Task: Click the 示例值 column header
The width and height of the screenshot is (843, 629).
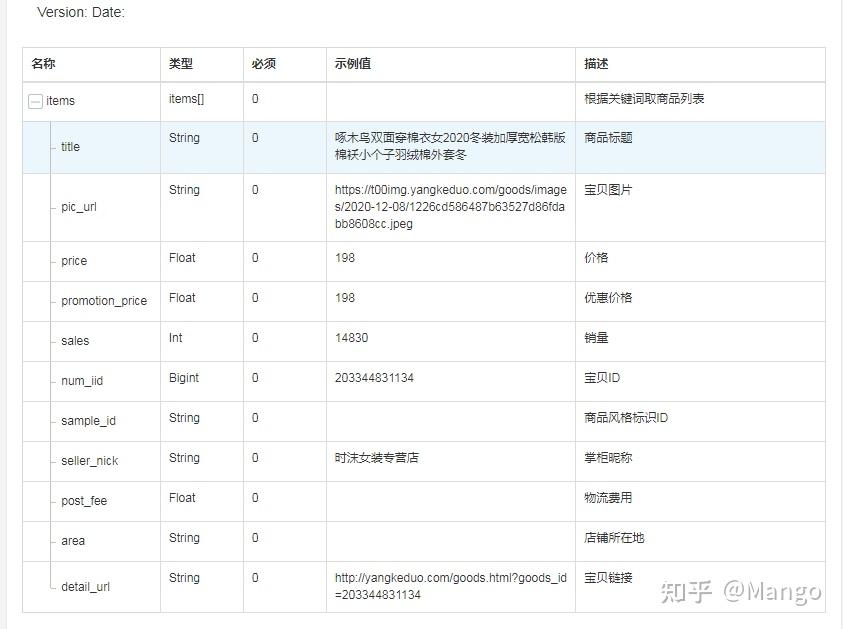Action: tap(352, 63)
